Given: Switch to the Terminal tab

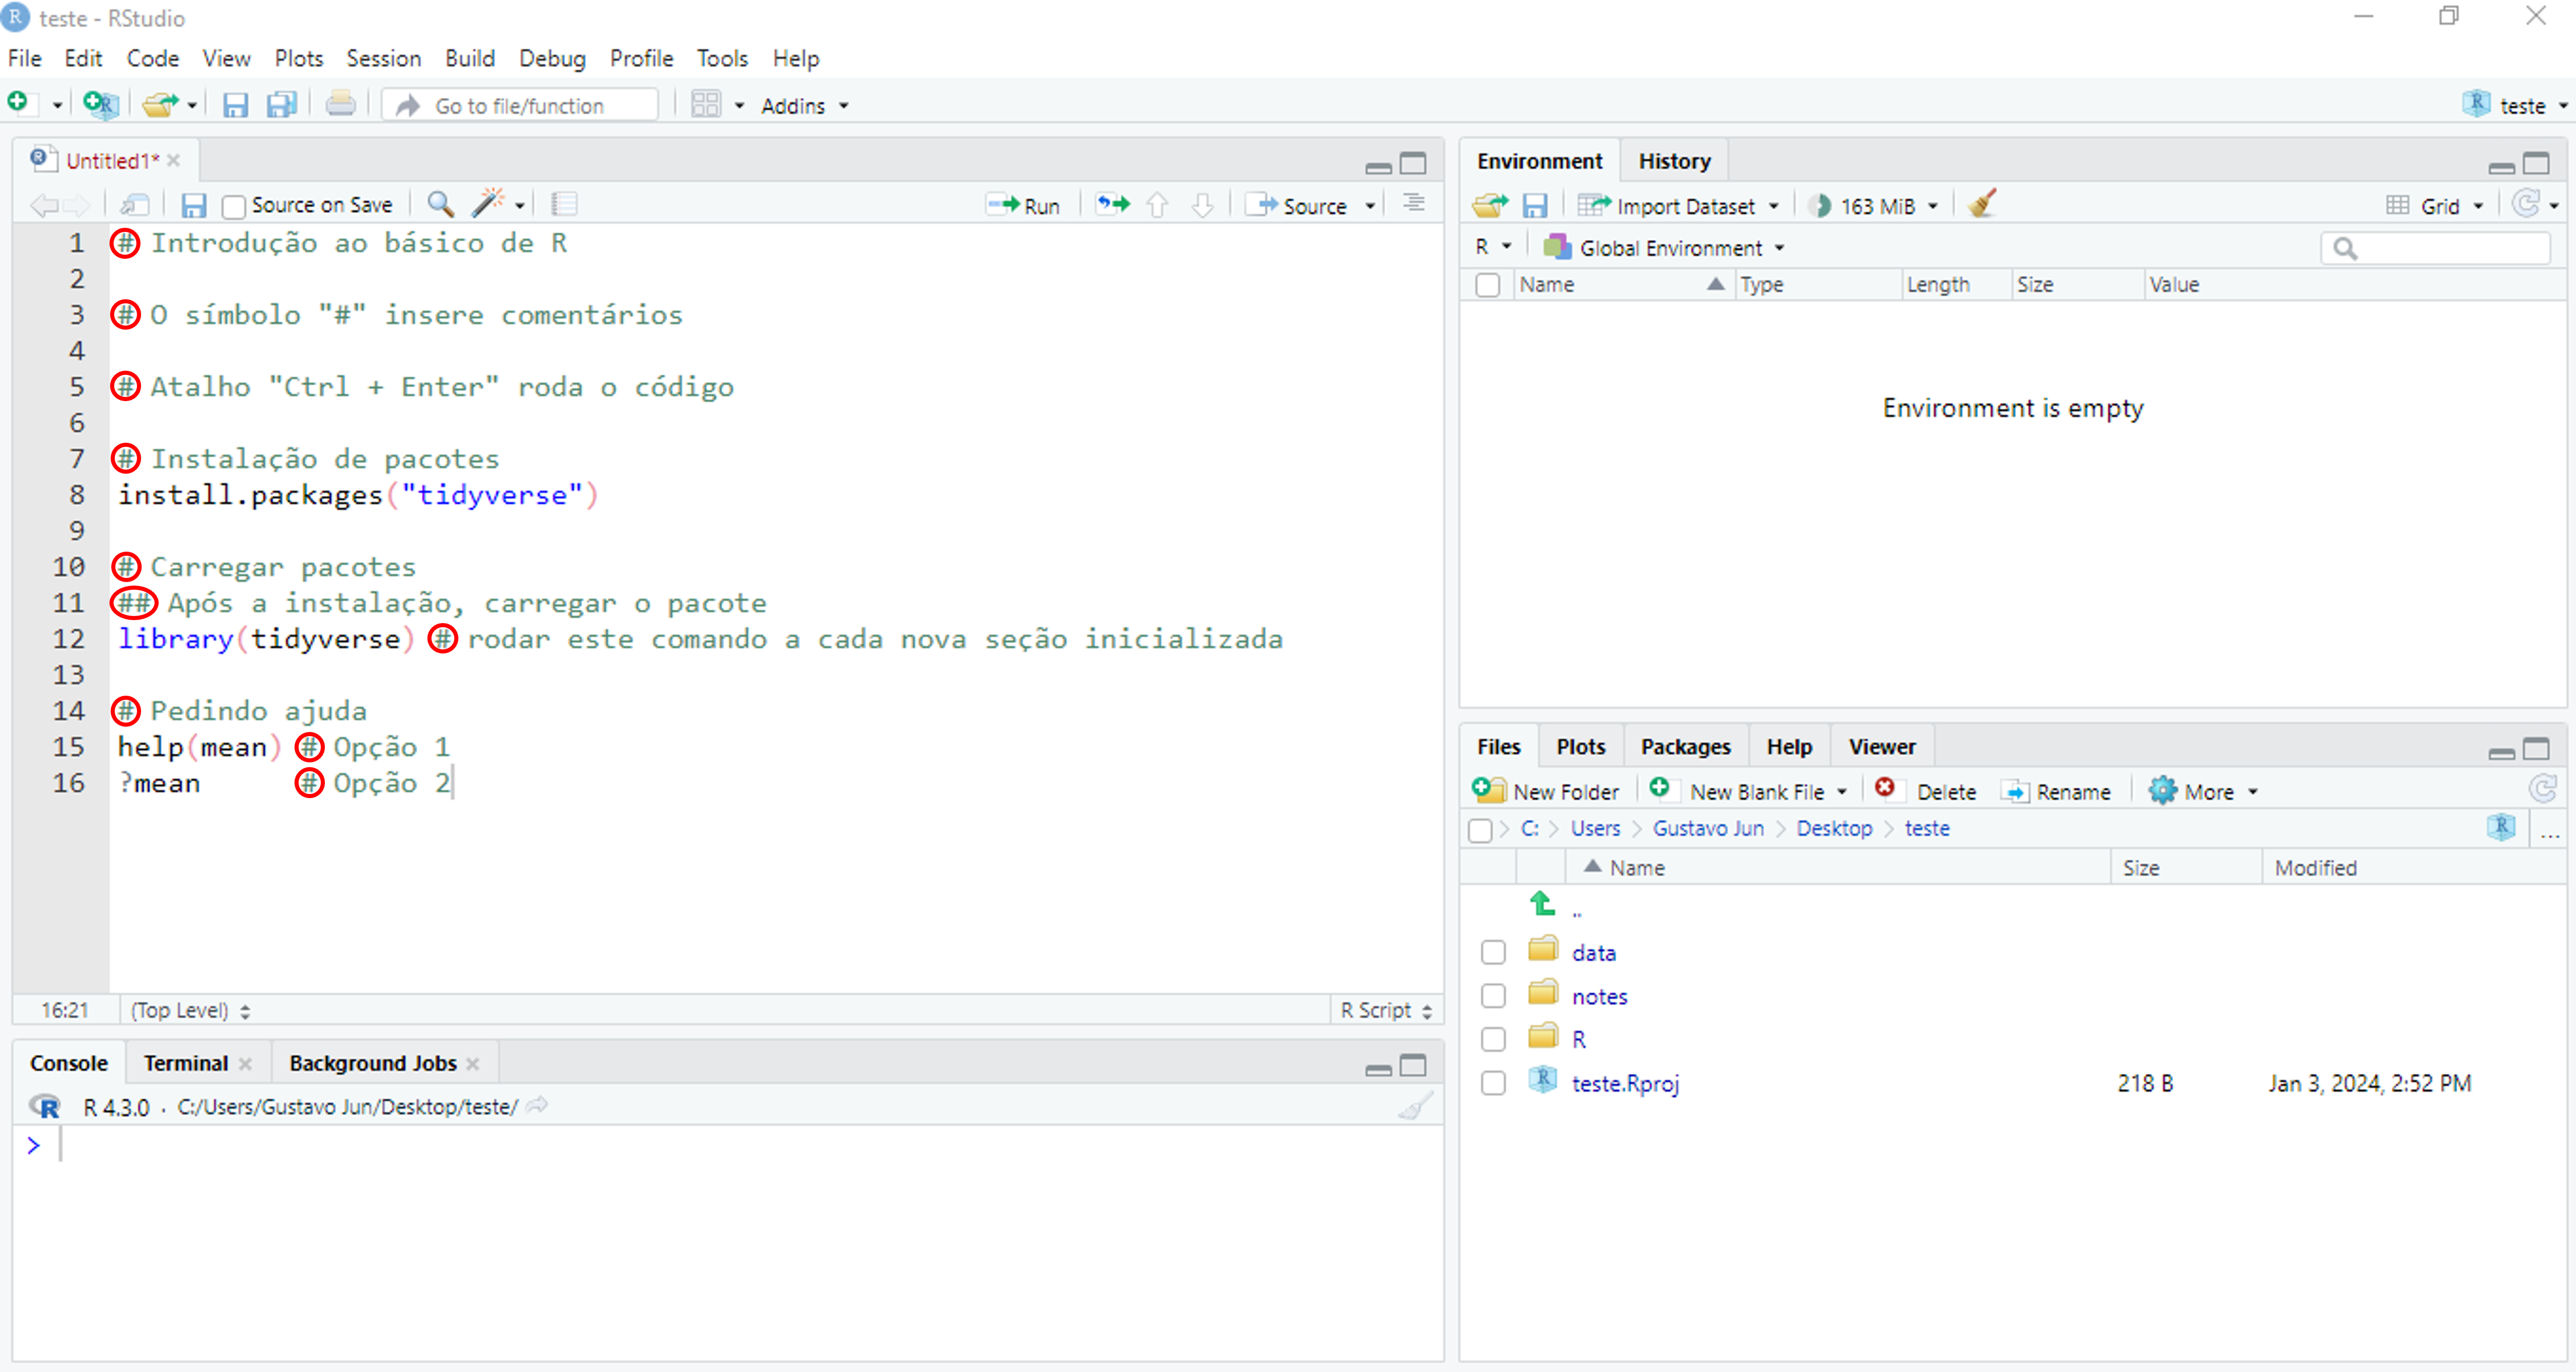Looking at the screenshot, I should pos(186,1063).
